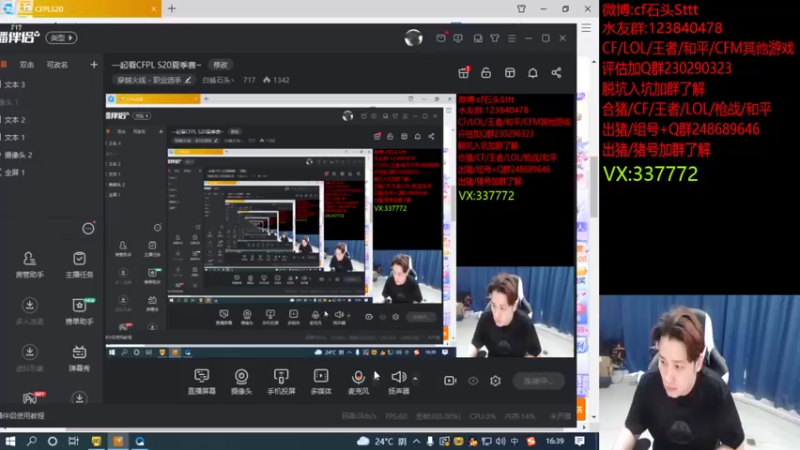Open the mail icon in app title bar

click(441, 38)
